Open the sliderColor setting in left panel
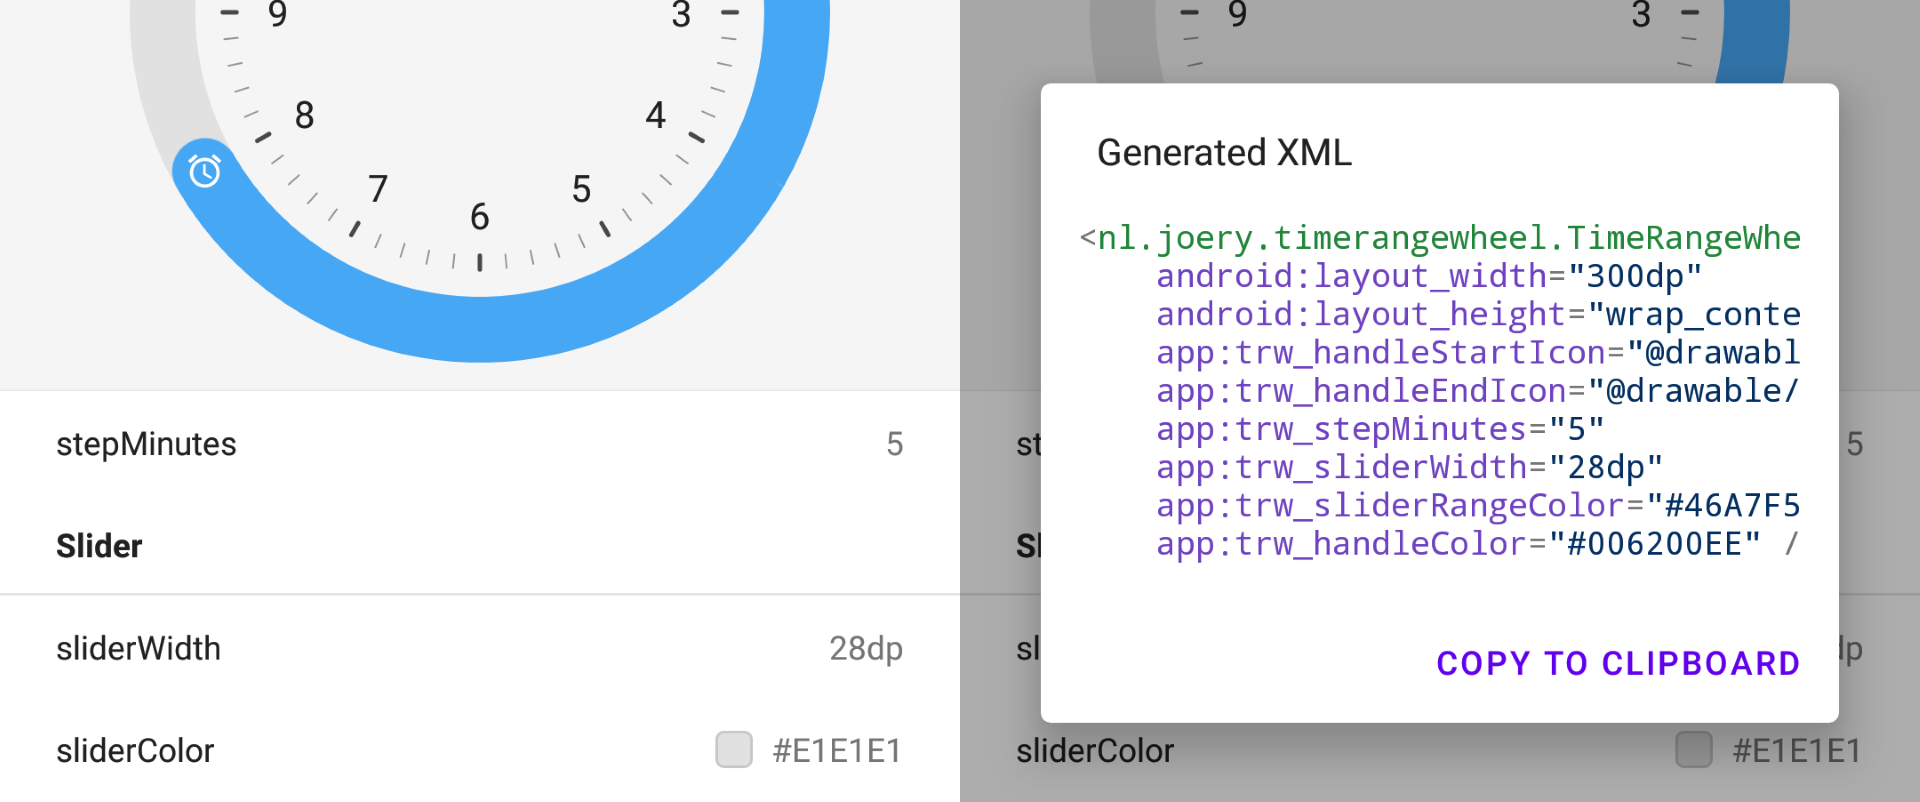 click(x=480, y=750)
